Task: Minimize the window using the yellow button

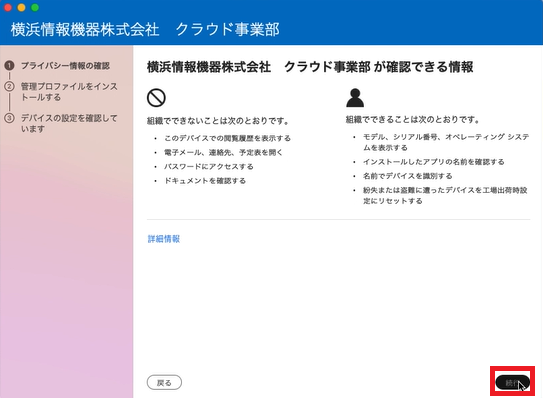Action: coord(21,7)
